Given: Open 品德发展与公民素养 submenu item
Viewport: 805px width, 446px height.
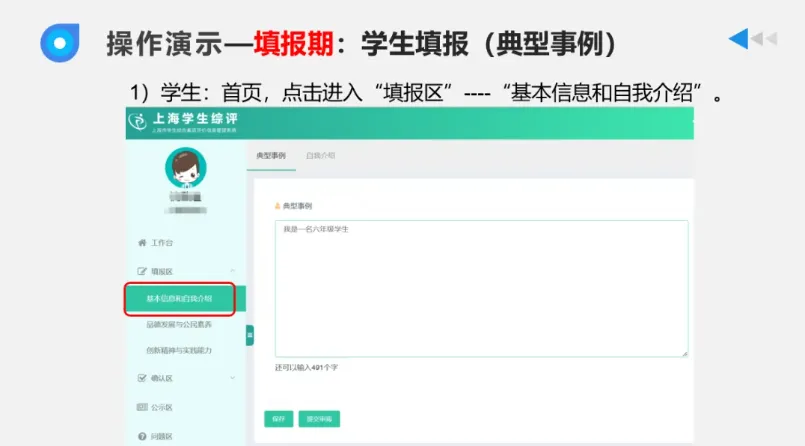Looking at the screenshot, I should (179, 325).
